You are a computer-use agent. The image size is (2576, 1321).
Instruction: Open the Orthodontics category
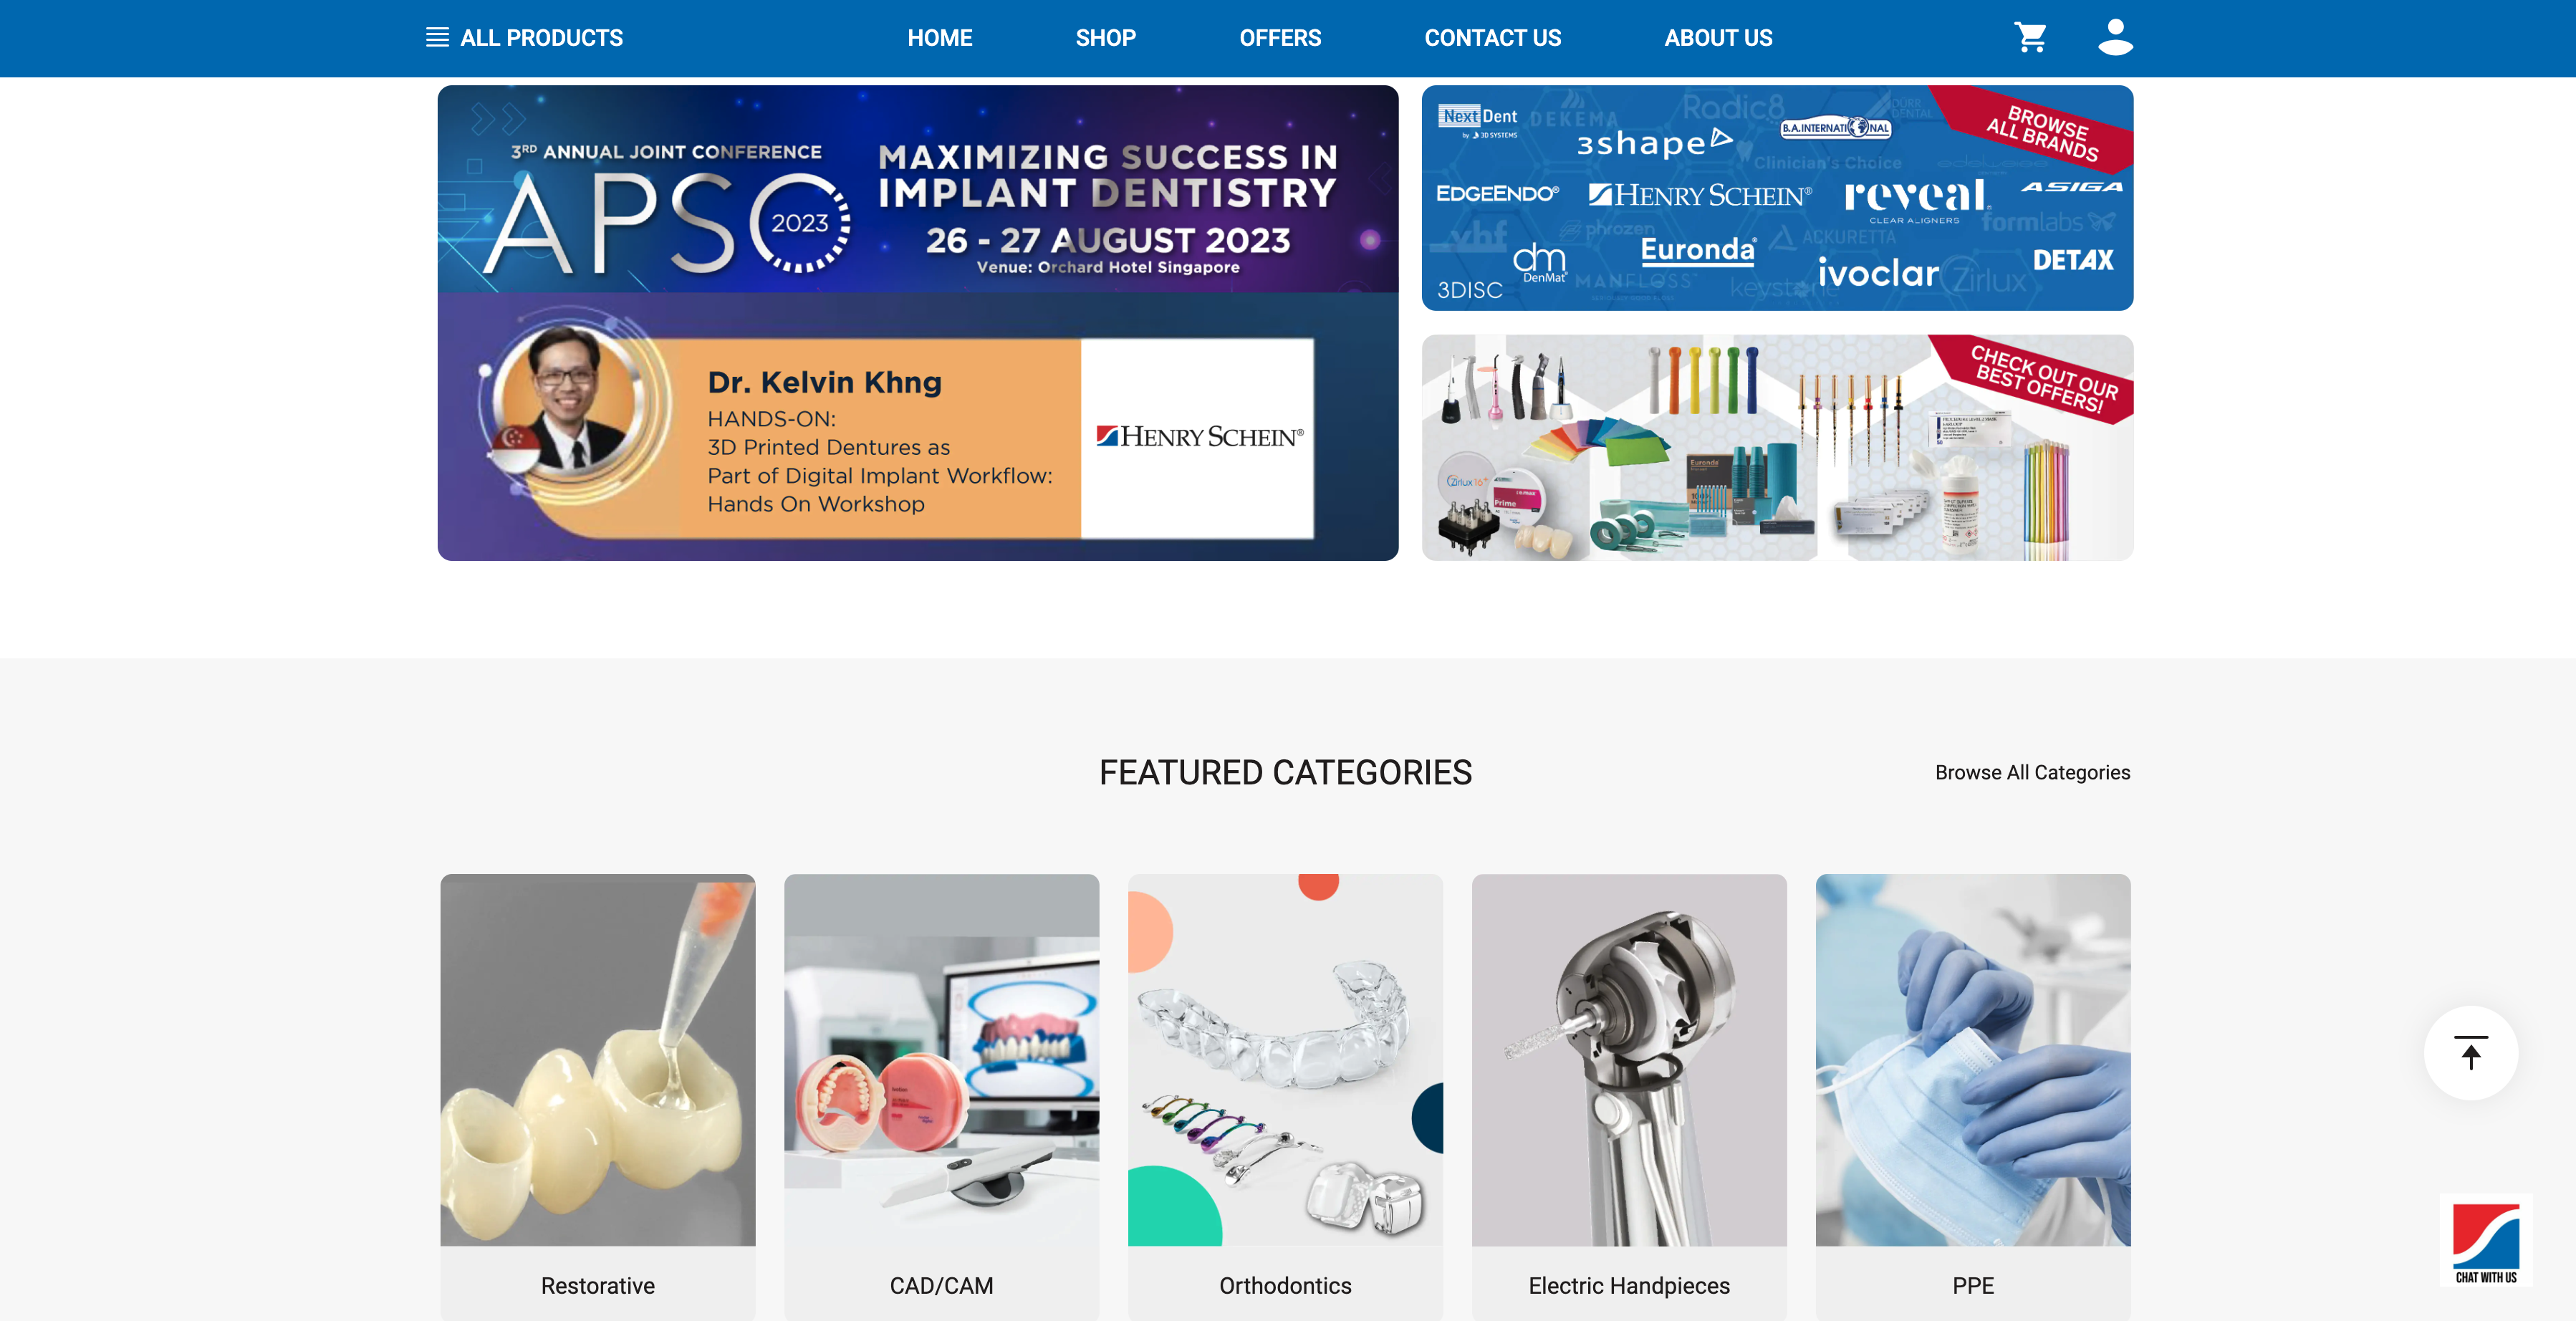[x=1285, y=1097]
